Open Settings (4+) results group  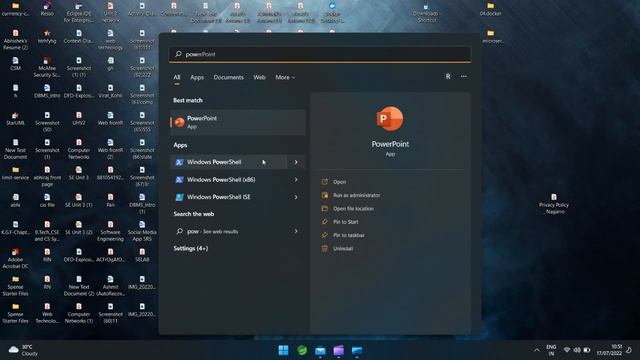(x=191, y=248)
